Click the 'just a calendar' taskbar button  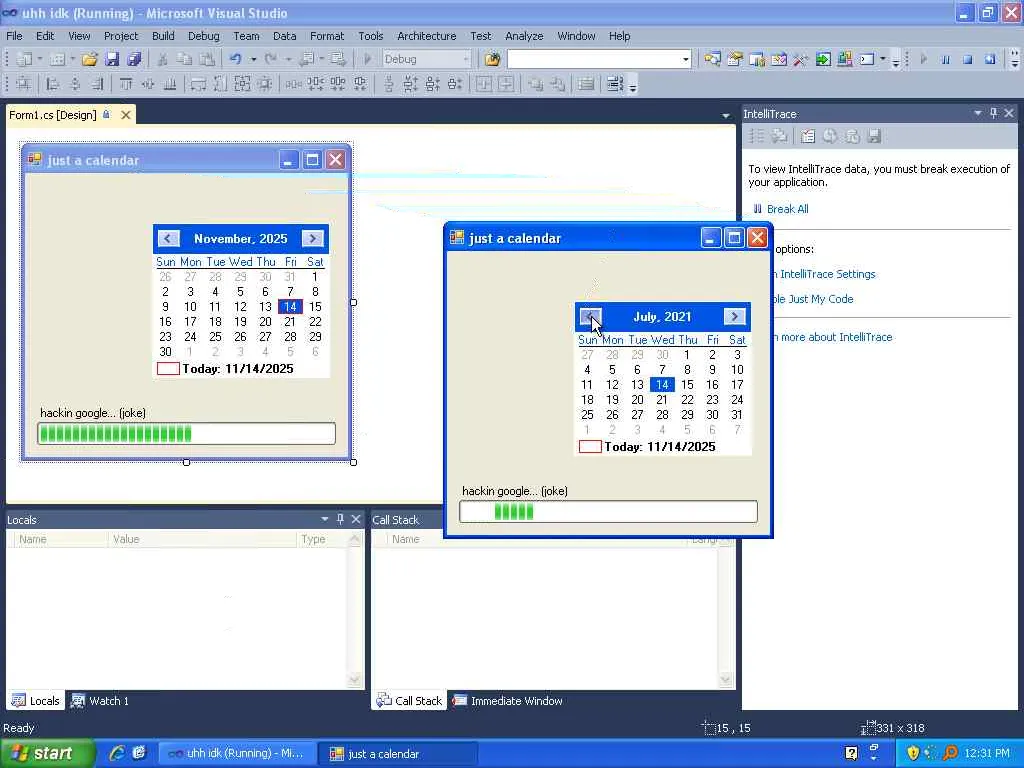(396, 754)
